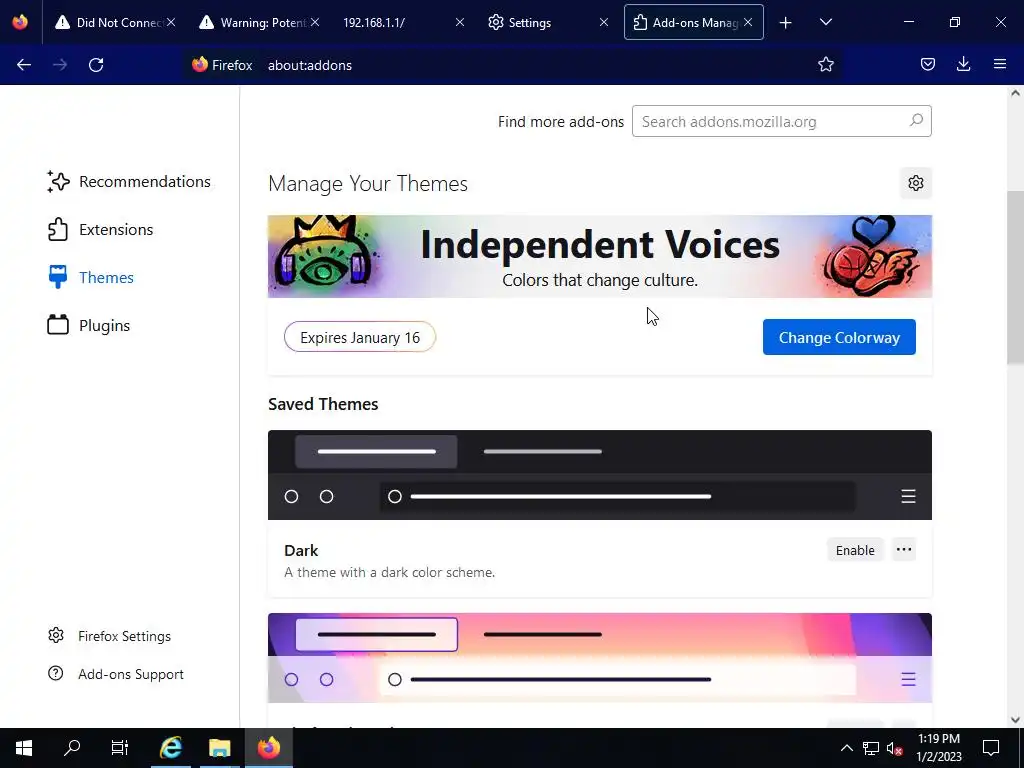The width and height of the screenshot is (1024, 768).
Task: Open the Extensions category
Action: (x=101, y=230)
